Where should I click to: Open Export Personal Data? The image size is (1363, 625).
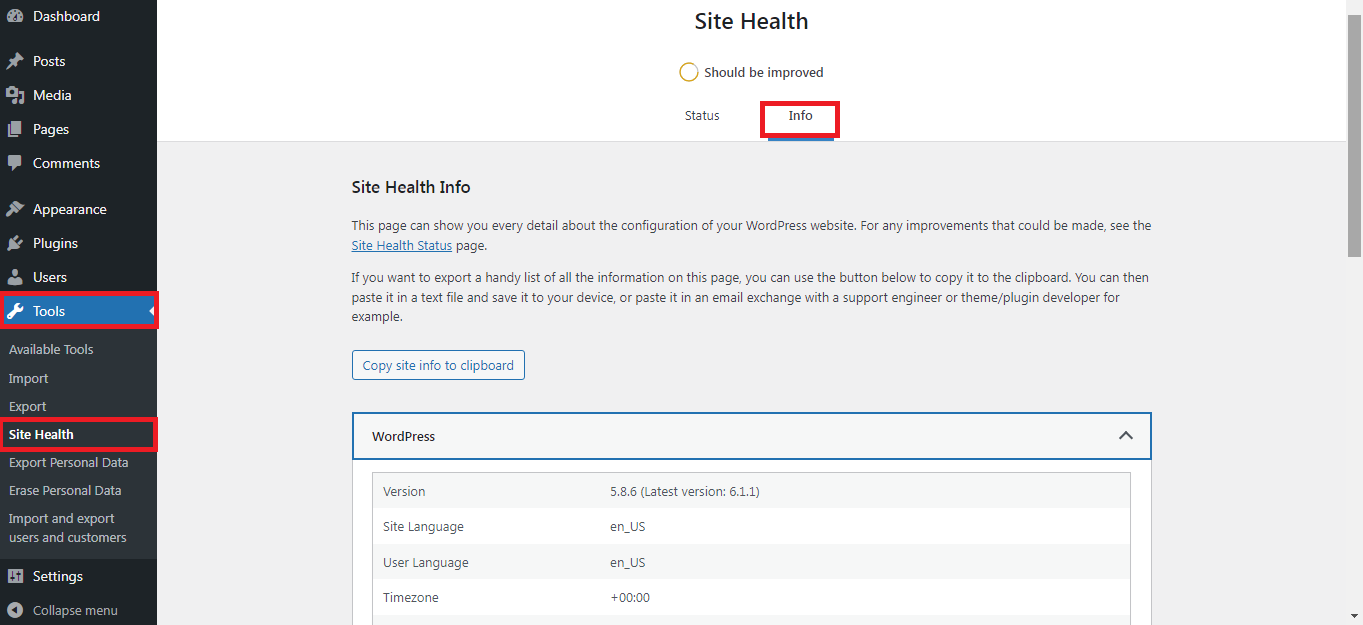pyautogui.click(x=68, y=462)
